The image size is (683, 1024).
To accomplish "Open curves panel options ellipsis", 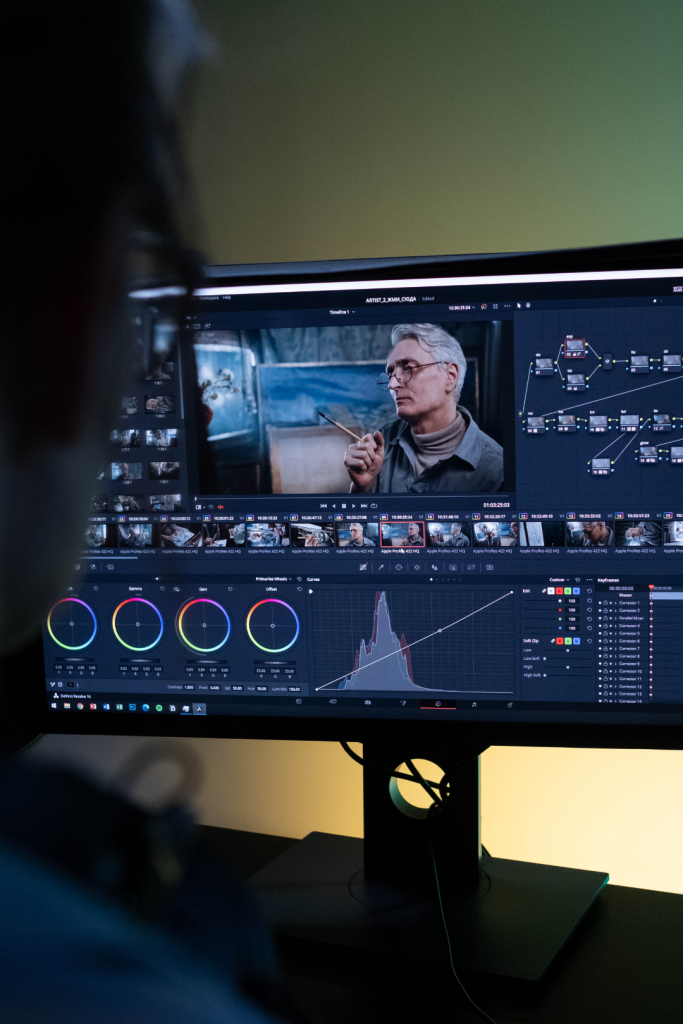I will (x=589, y=579).
